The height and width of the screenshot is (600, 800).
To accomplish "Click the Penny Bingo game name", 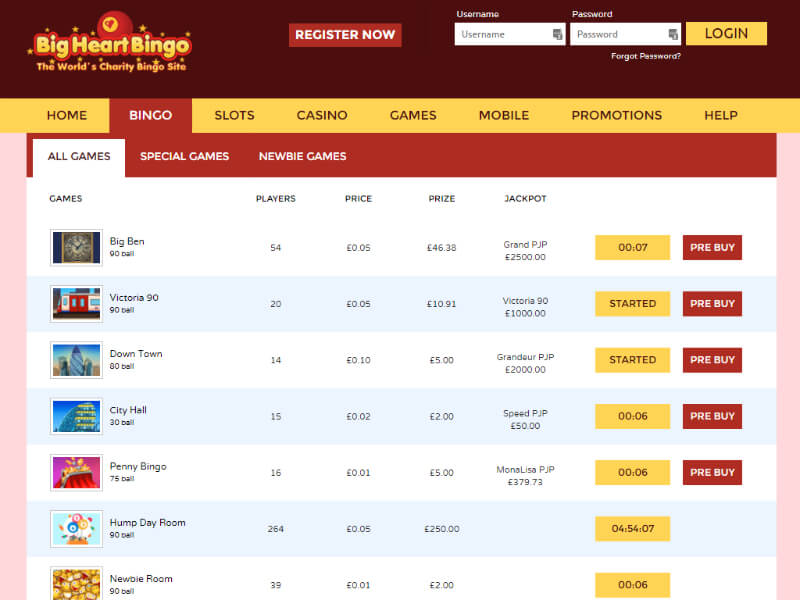I will tap(138, 466).
